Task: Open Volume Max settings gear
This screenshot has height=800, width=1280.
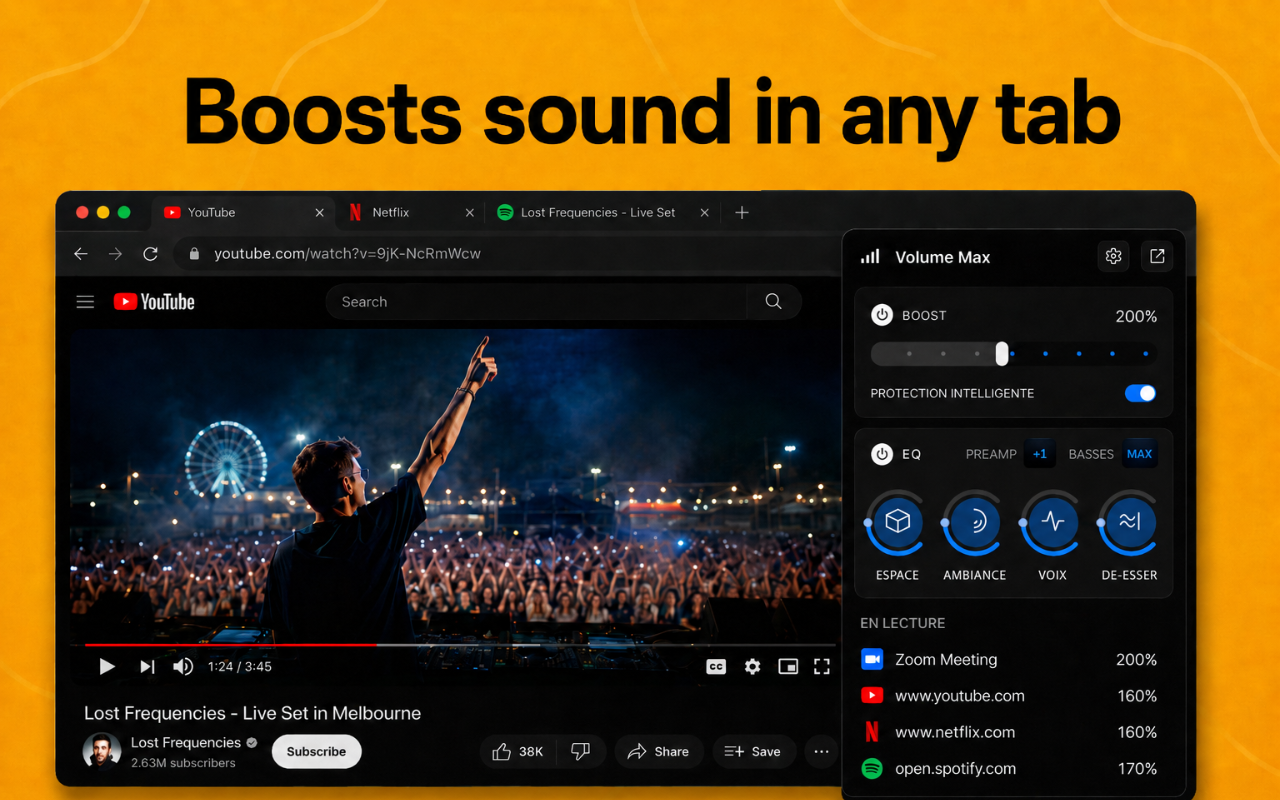Action: 1113,257
